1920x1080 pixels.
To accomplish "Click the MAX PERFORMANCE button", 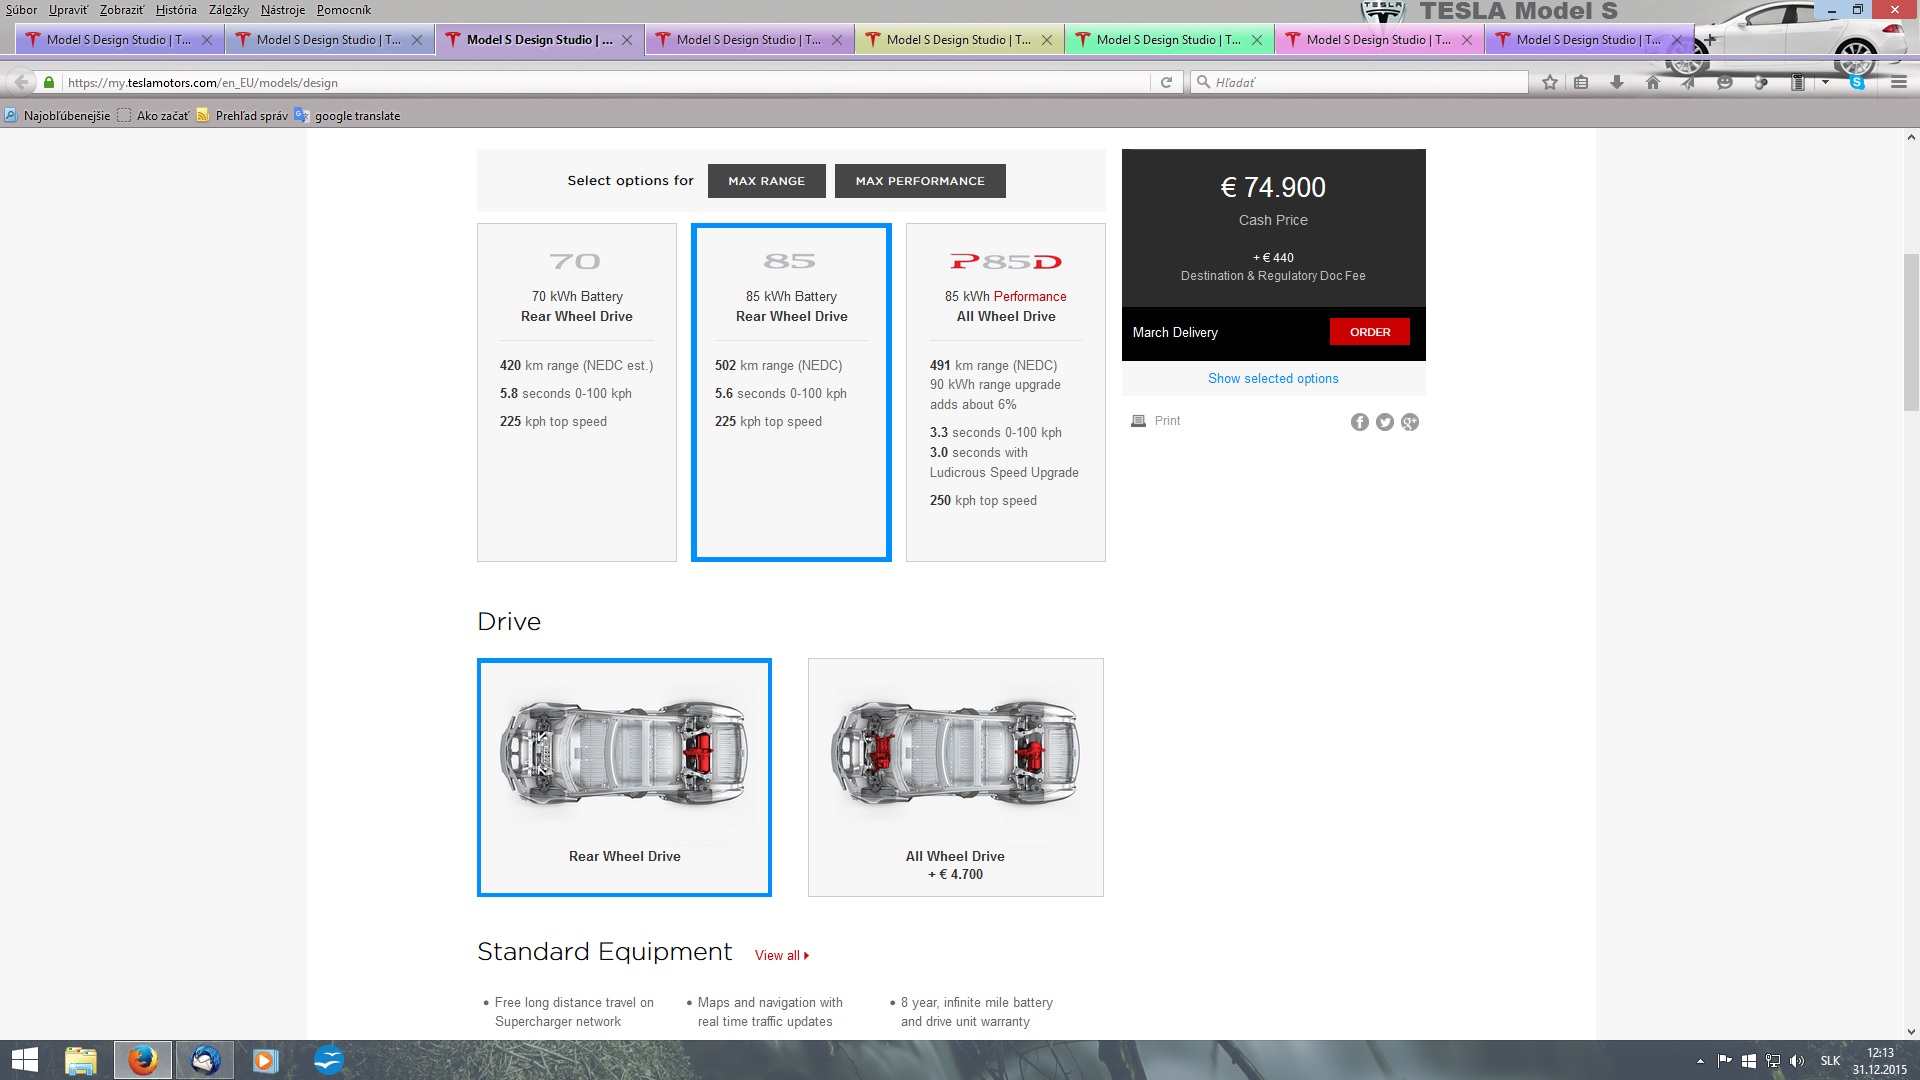I will click(920, 181).
